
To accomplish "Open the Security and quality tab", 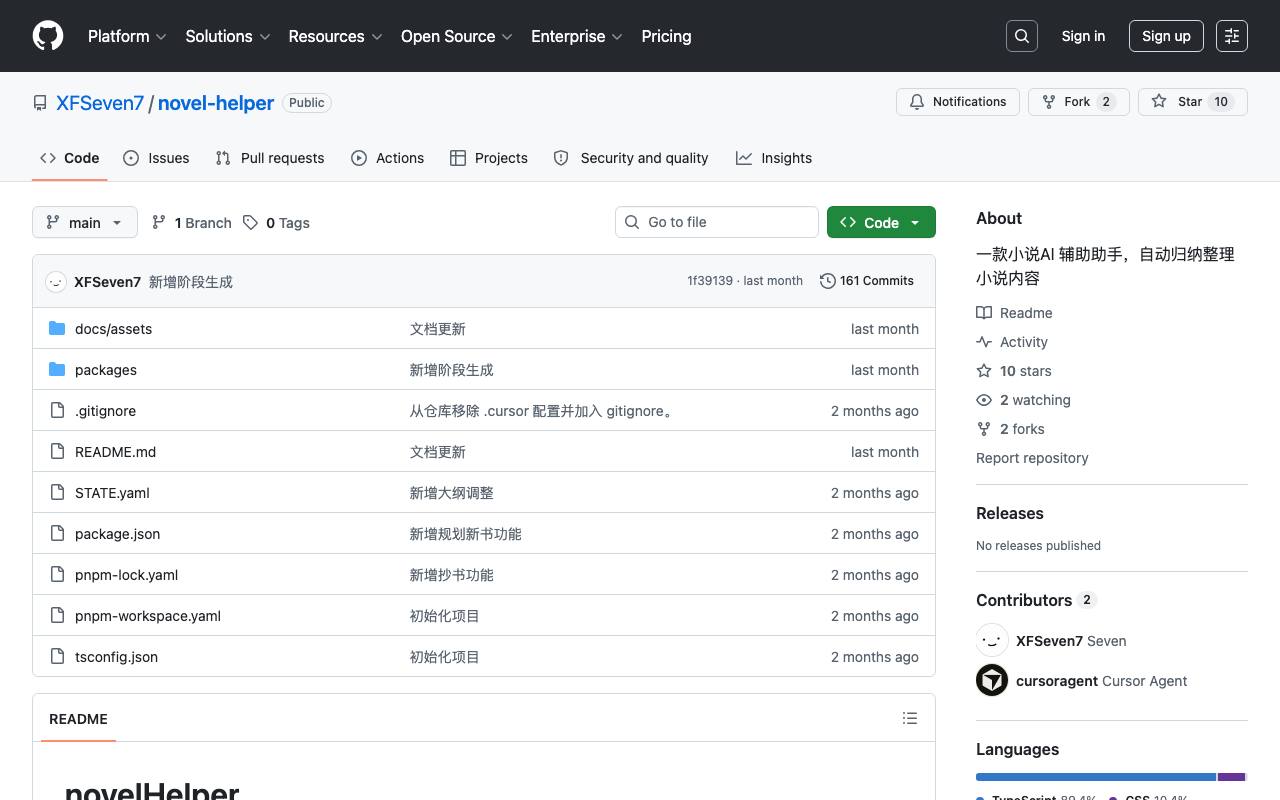I will [x=631, y=158].
